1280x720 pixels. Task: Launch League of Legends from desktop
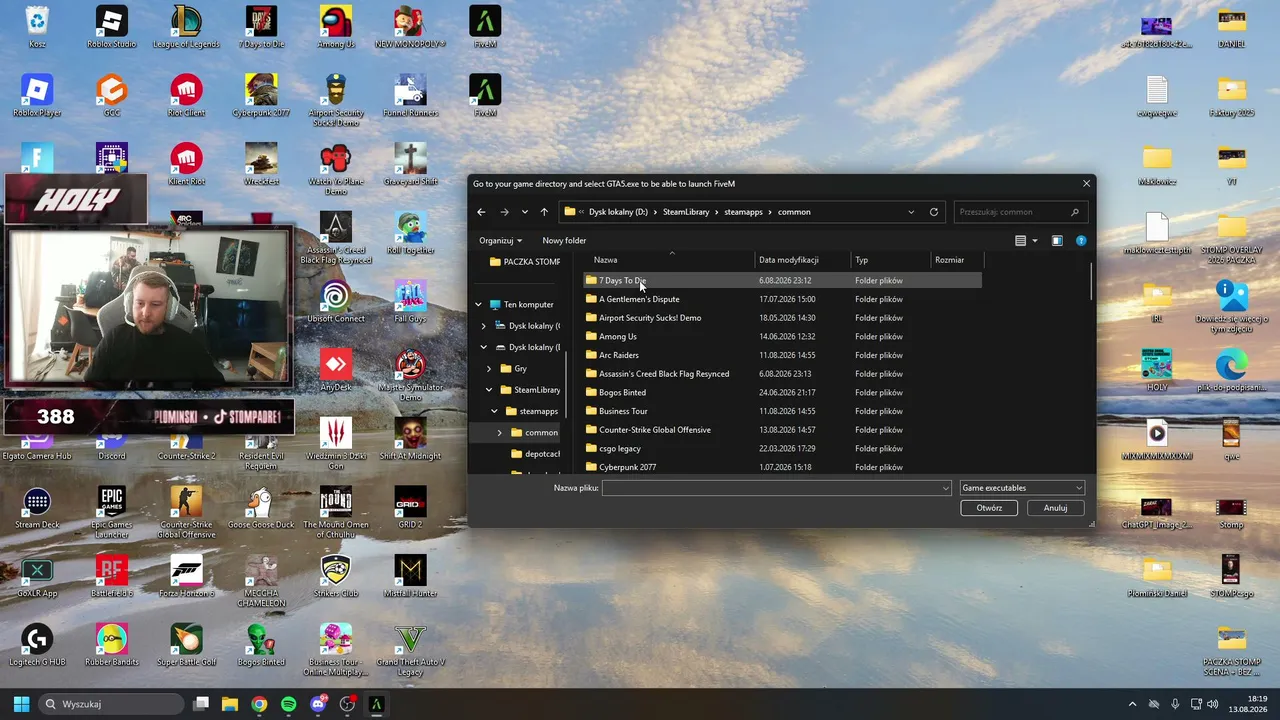click(186, 26)
